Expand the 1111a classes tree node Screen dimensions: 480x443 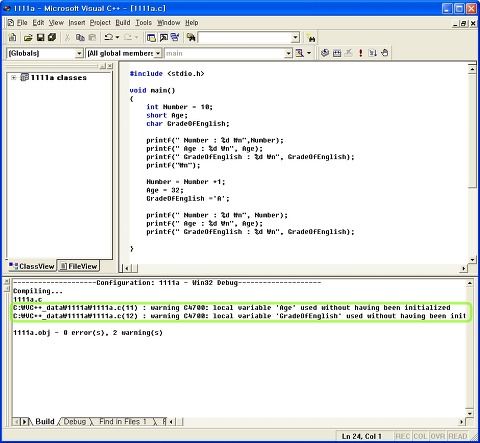[13, 78]
